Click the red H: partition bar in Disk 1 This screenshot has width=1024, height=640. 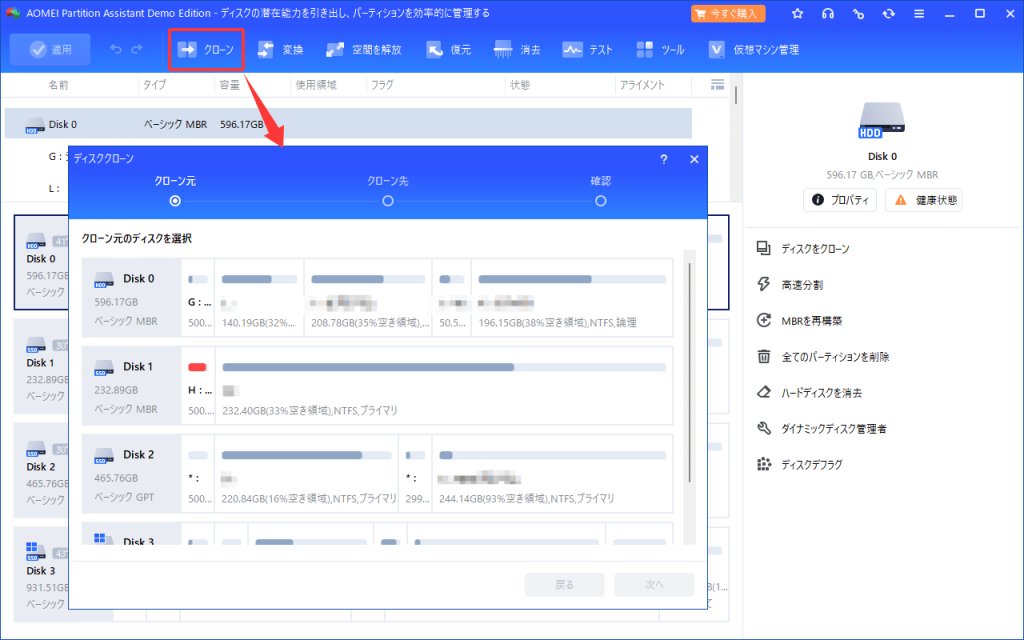[x=197, y=368]
